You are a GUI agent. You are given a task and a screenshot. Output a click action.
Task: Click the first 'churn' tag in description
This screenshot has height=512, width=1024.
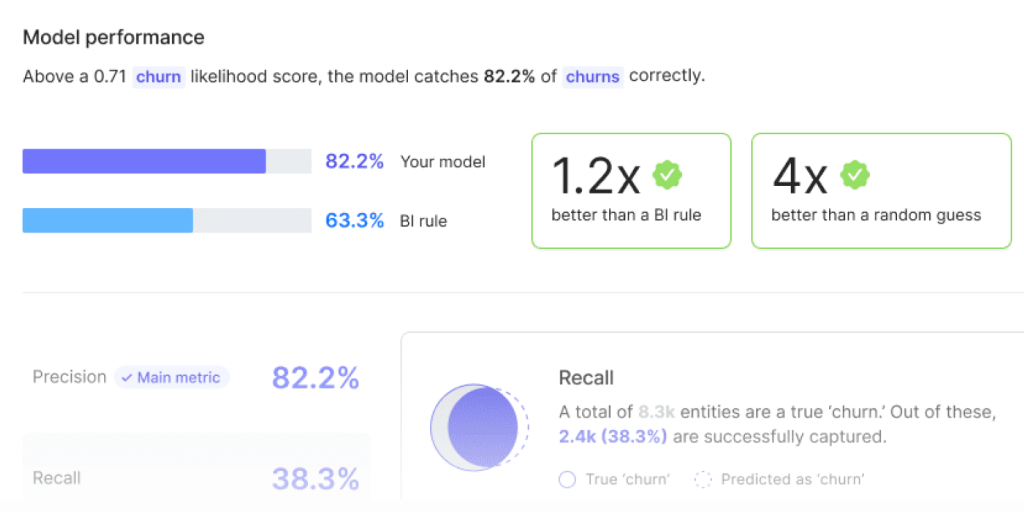point(158,76)
